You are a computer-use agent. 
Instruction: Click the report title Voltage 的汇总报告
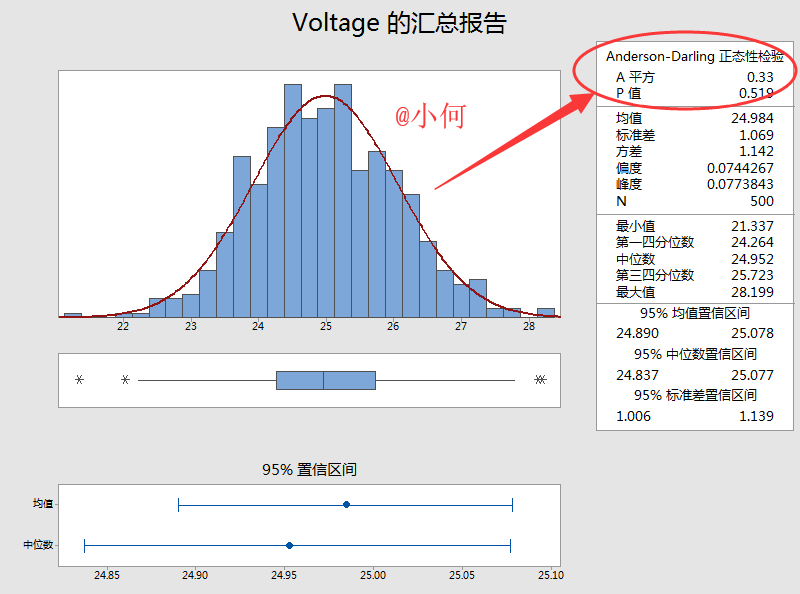click(399, 22)
